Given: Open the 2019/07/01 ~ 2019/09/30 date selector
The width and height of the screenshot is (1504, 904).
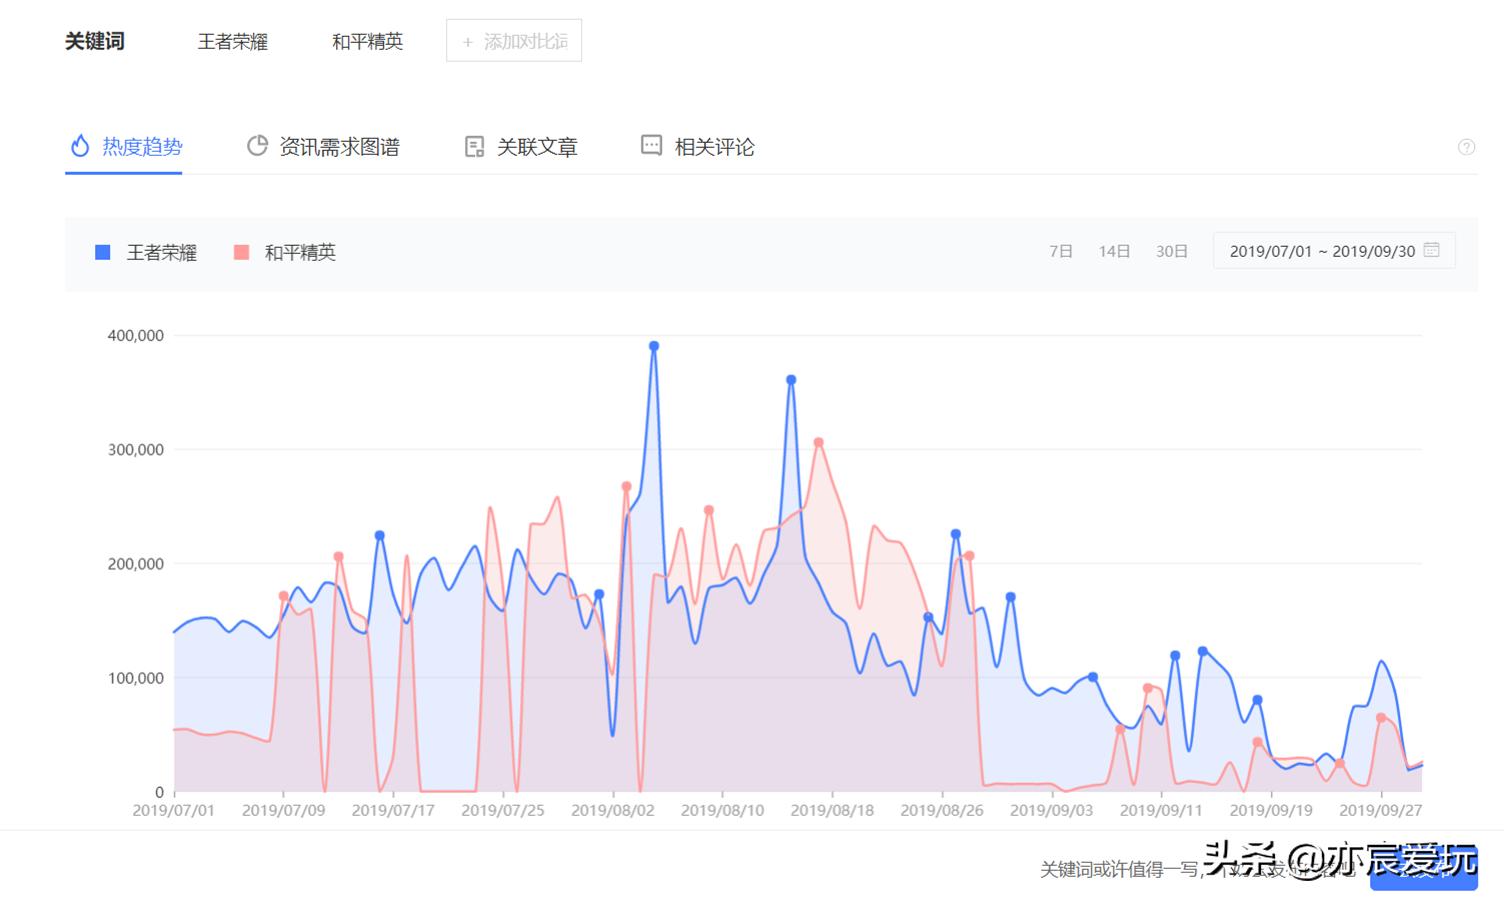Looking at the screenshot, I should pos(1324,251).
